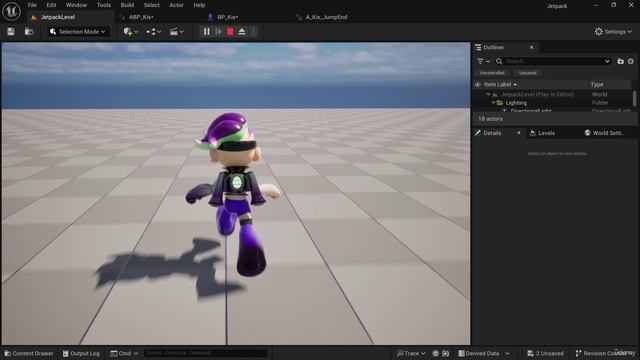Advance a single frame

click(218, 31)
